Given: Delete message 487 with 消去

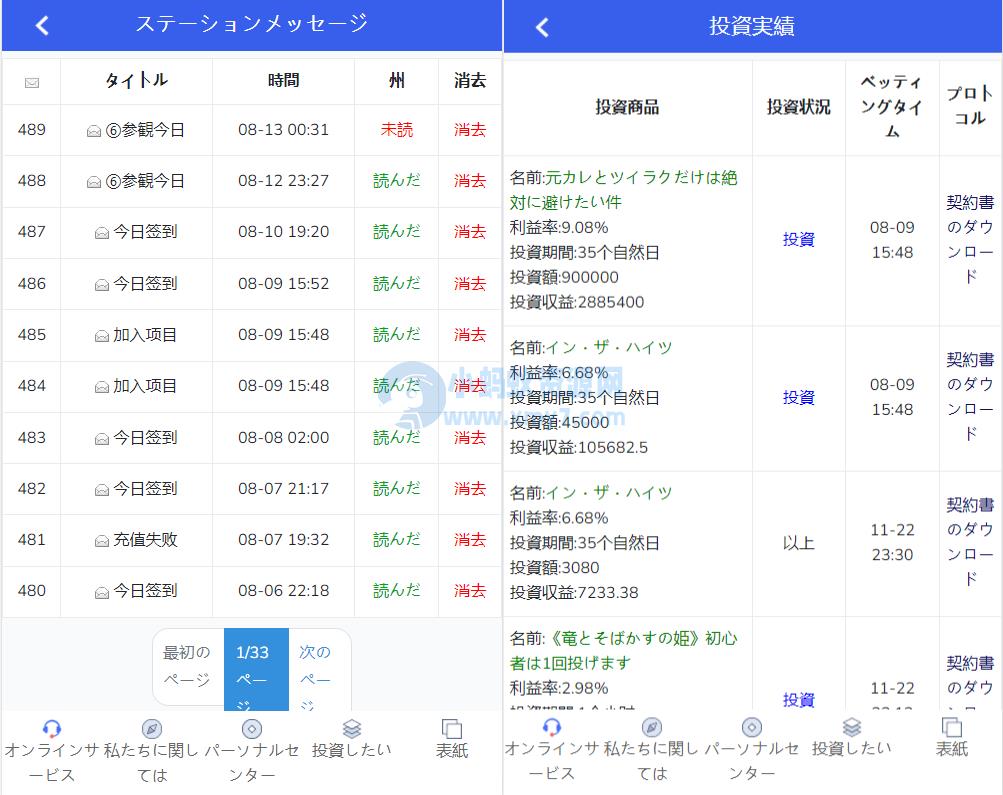Looking at the screenshot, I should click(x=470, y=232).
